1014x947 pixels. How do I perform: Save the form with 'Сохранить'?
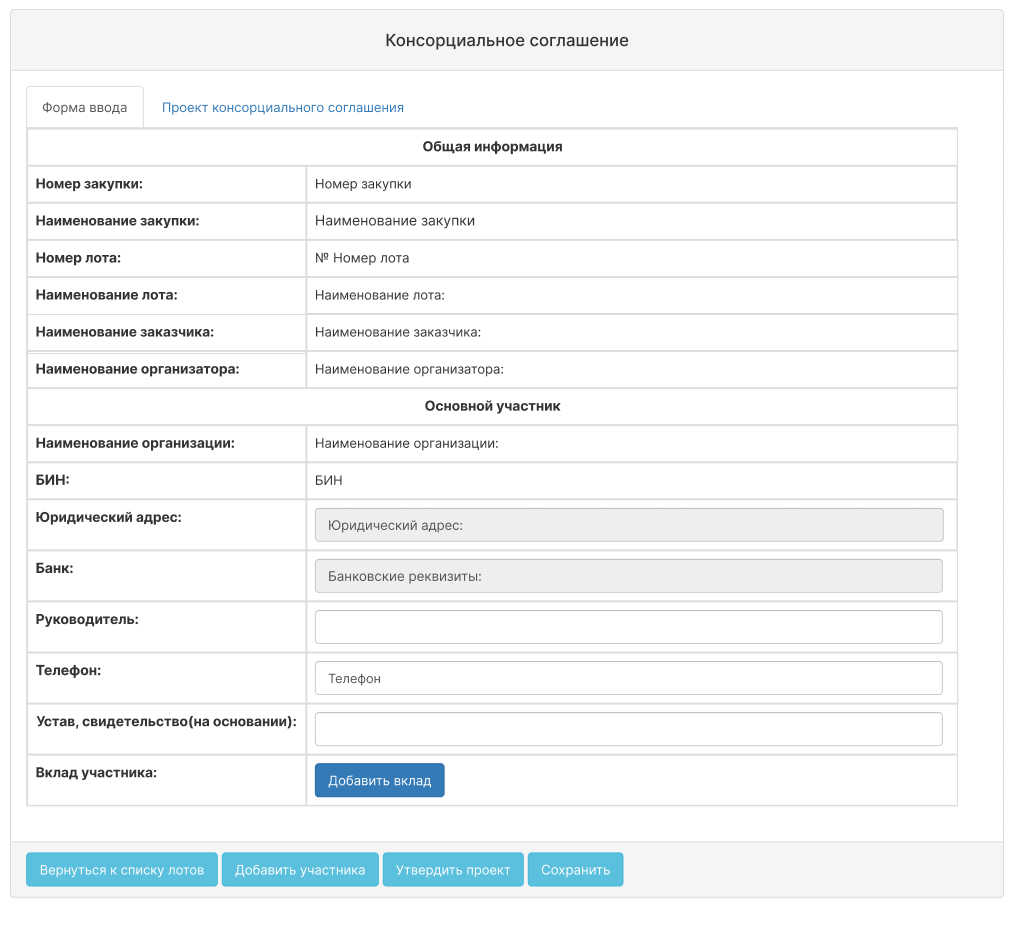[575, 869]
